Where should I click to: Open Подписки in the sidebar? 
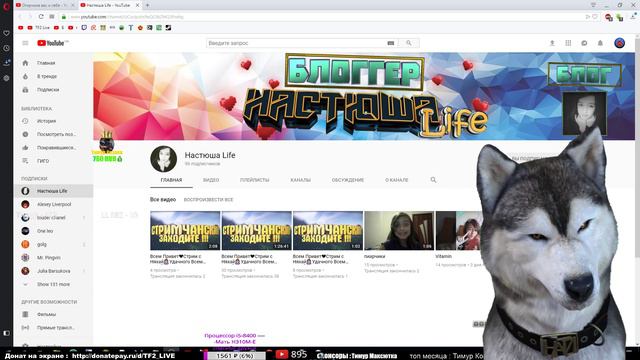click(x=53, y=89)
